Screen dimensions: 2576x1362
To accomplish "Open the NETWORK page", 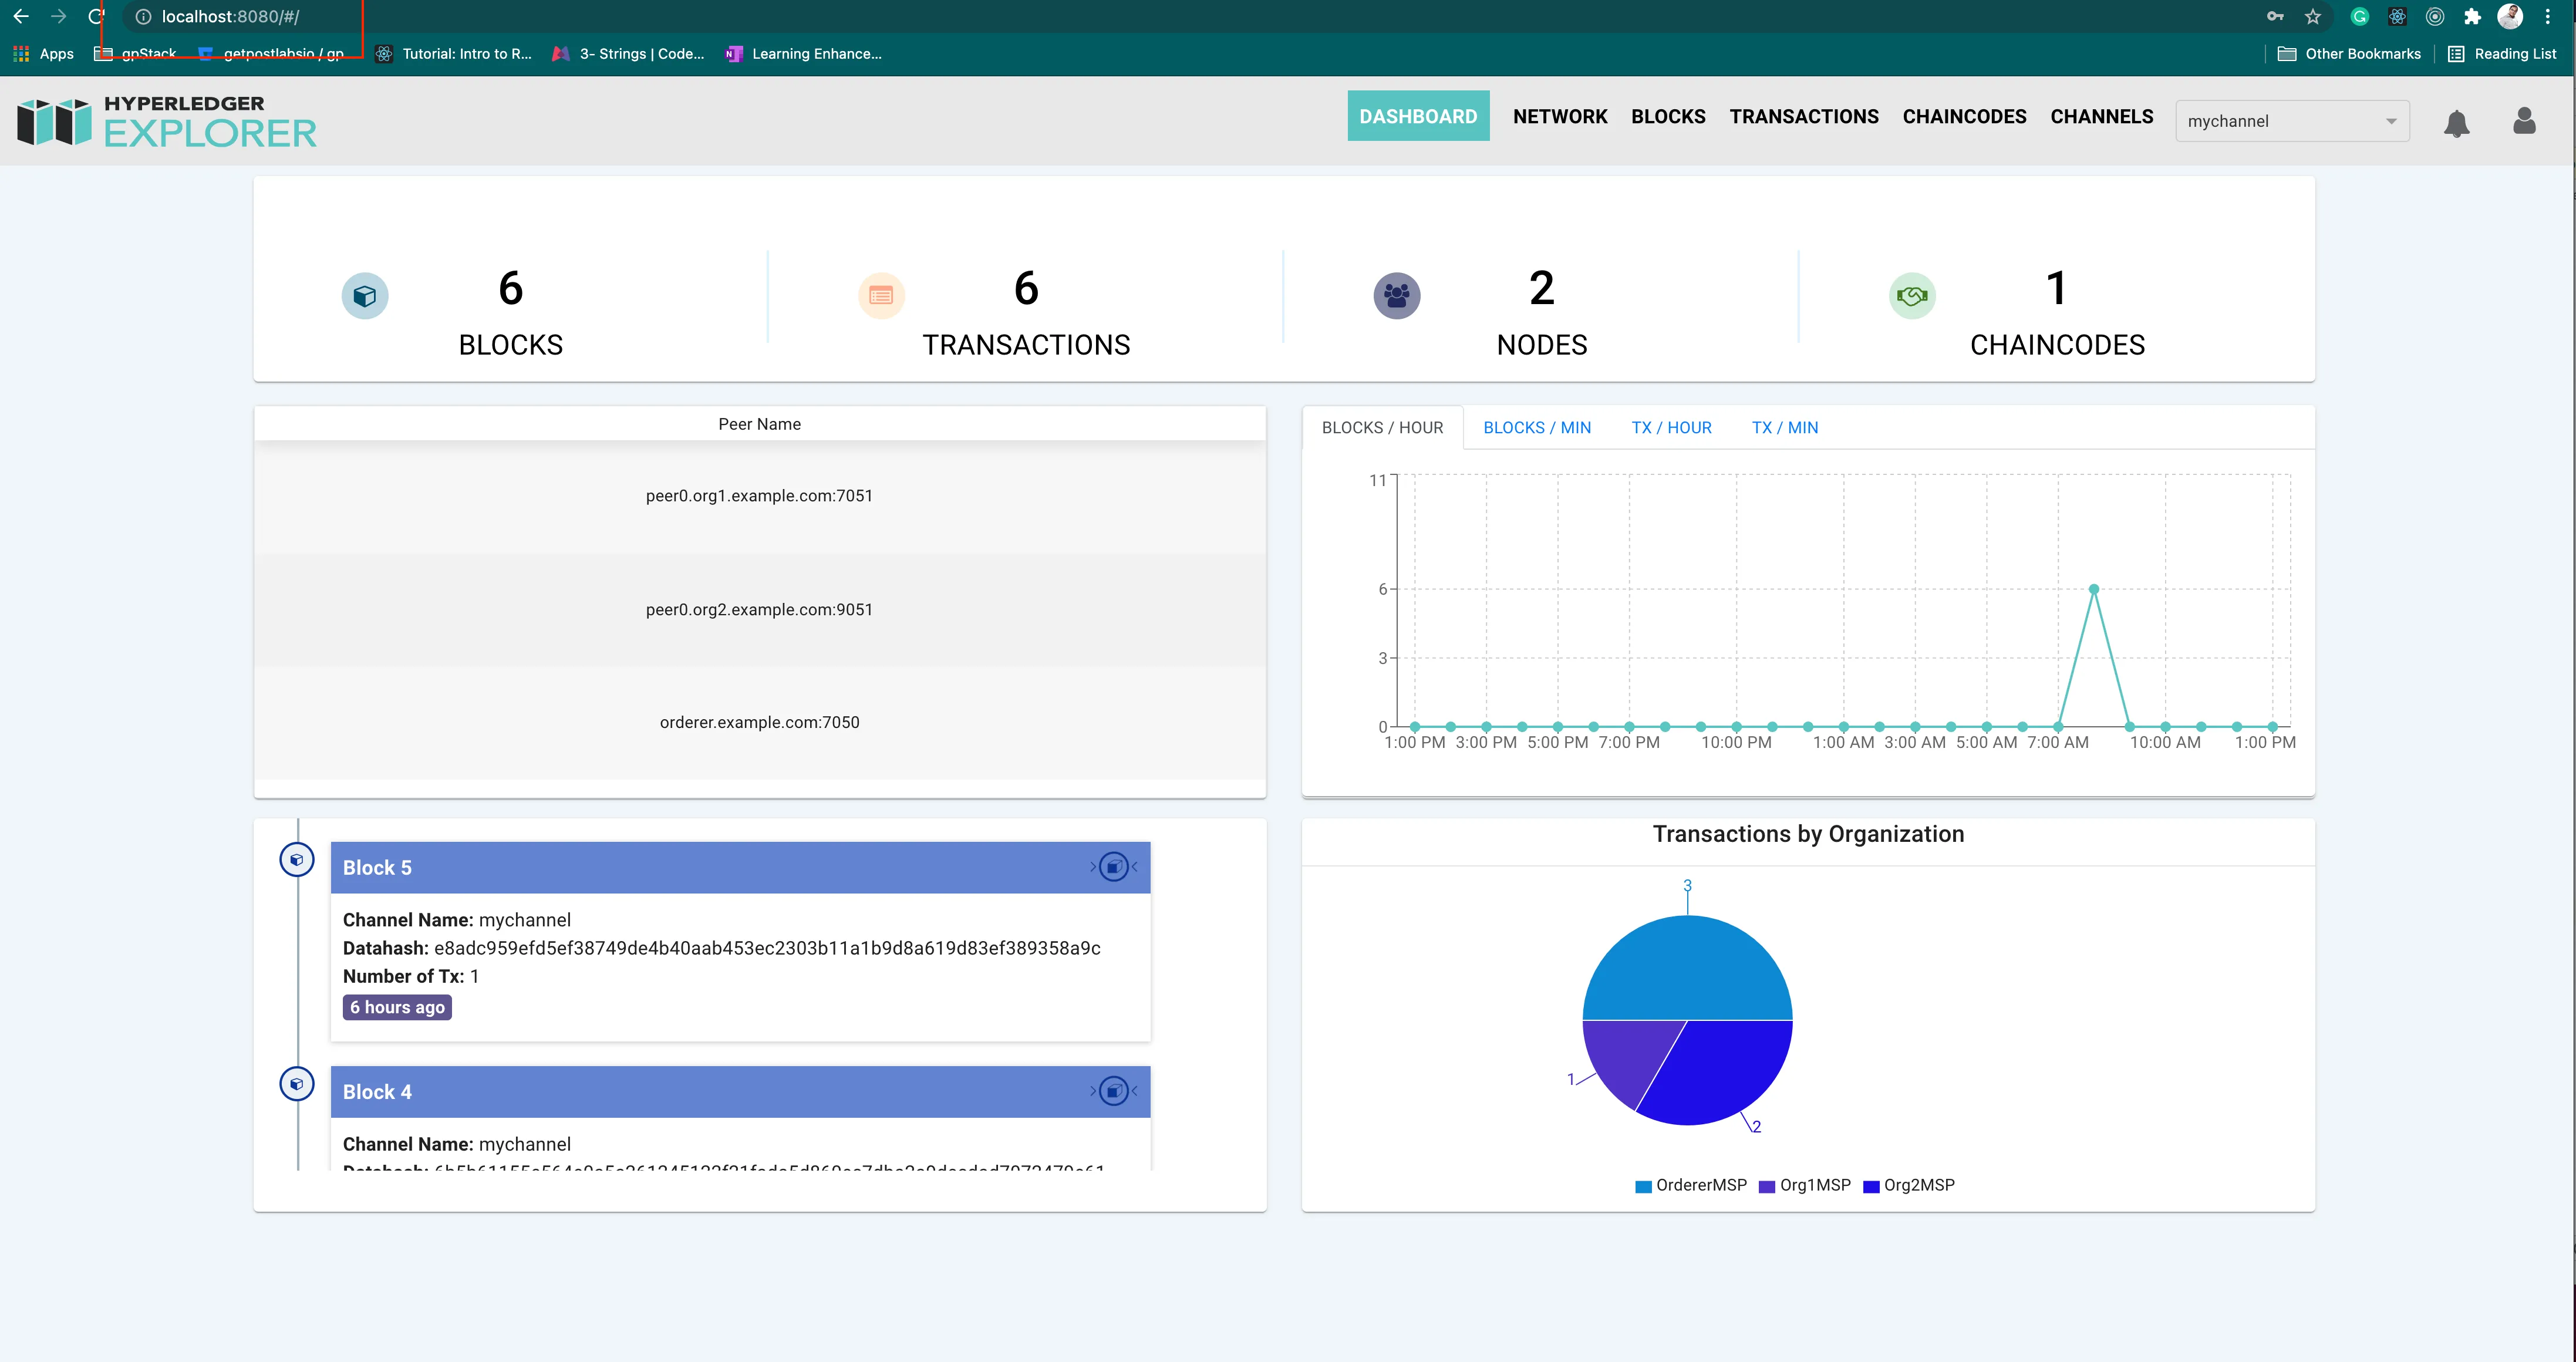I will coord(1560,117).
